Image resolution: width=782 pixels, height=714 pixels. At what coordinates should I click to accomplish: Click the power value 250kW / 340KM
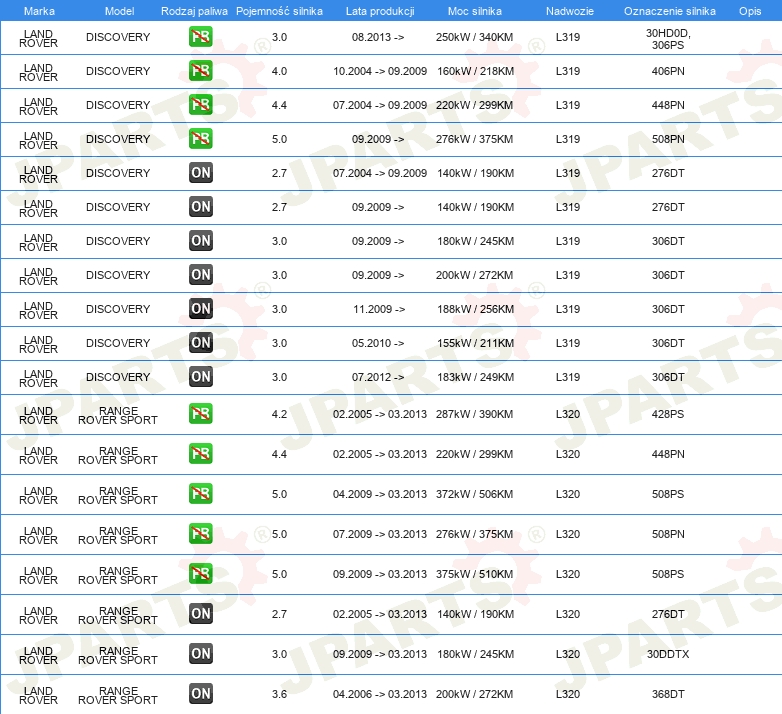pyautogui.click(x=474, y=37)
